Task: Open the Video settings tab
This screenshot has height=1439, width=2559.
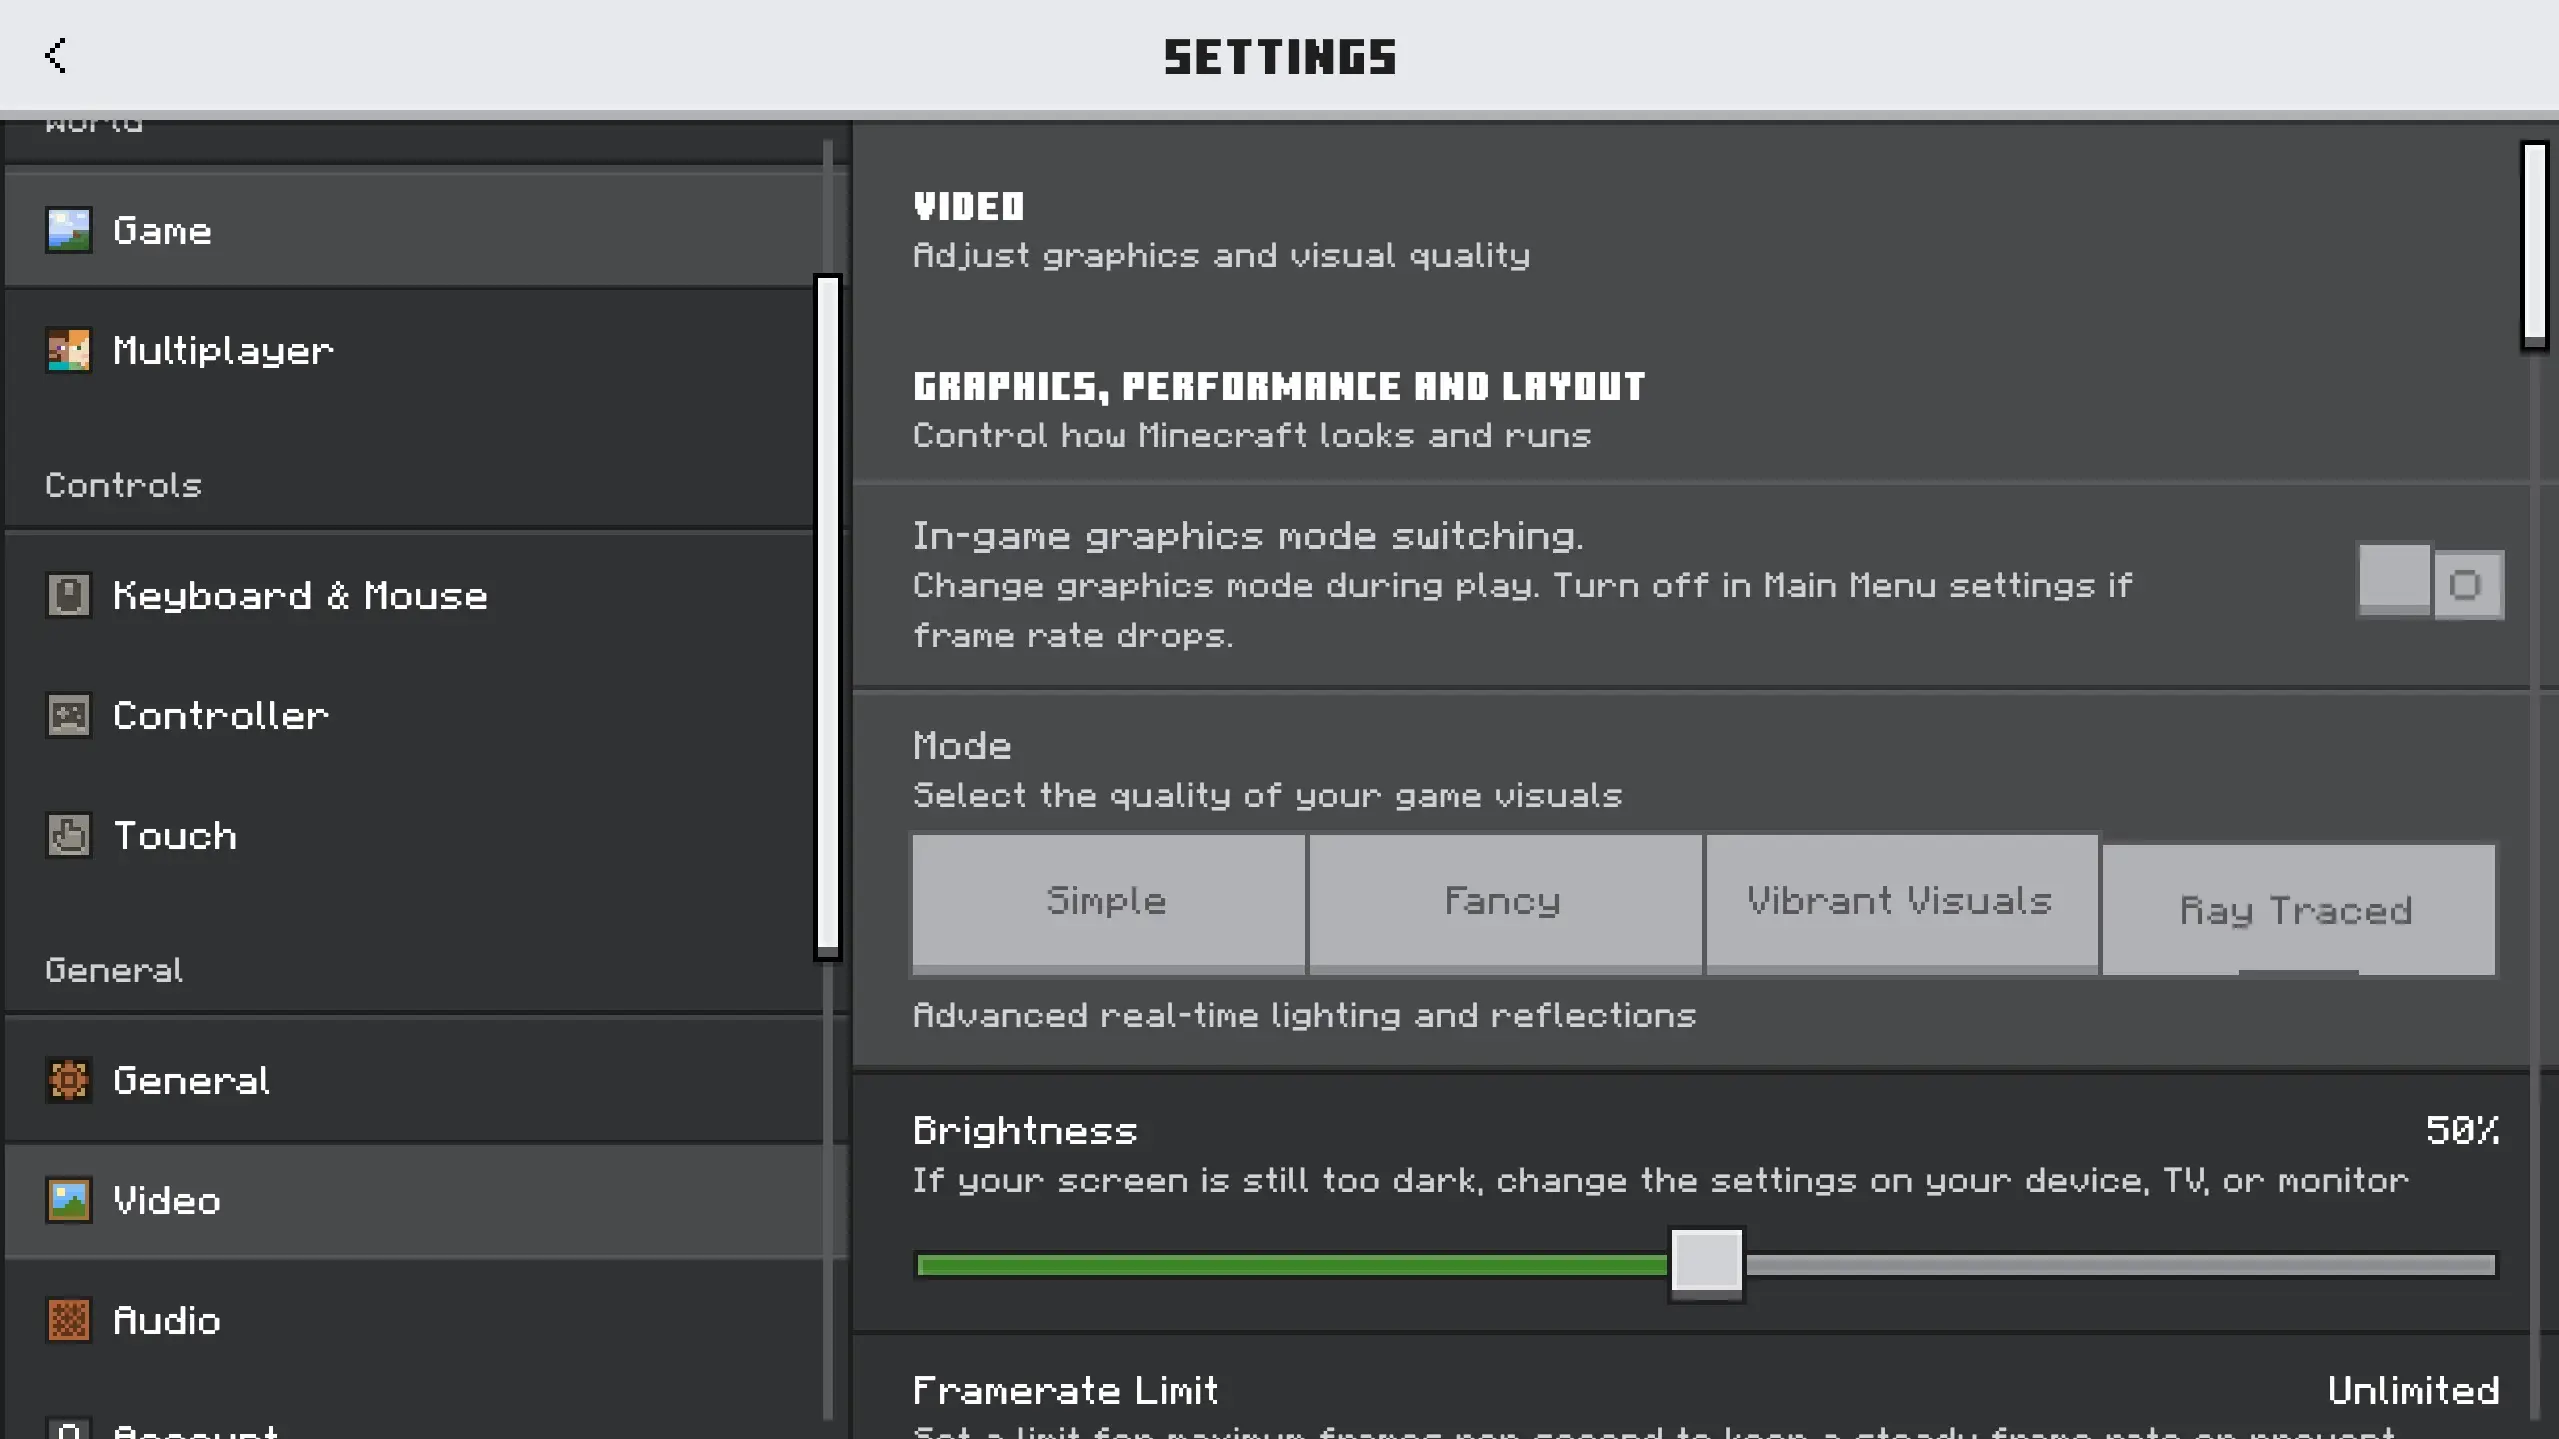Action: pyautogui.click(x=167, y=1201)
